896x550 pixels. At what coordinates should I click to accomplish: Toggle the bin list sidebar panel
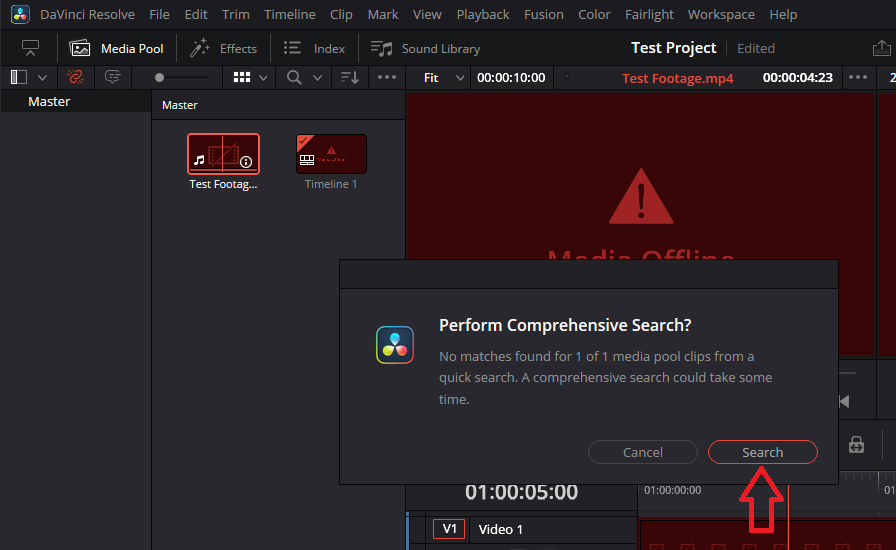coord(19,77)
